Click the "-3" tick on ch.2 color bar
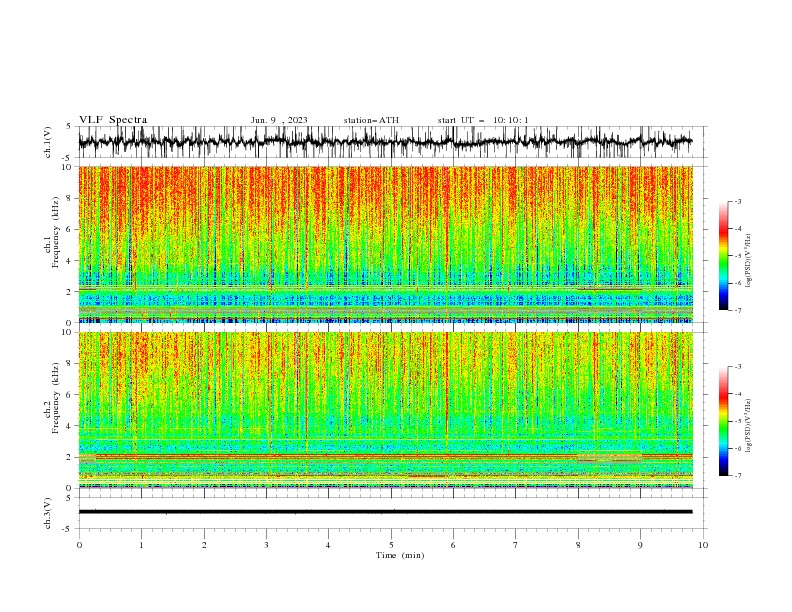 tap(738, 367)
